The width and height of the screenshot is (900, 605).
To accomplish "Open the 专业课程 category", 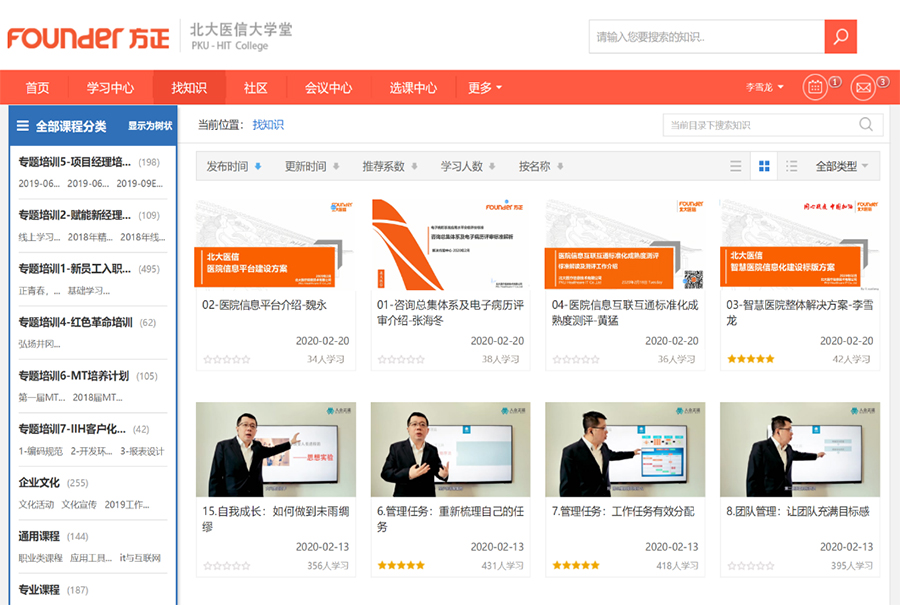I will (39, 590).
